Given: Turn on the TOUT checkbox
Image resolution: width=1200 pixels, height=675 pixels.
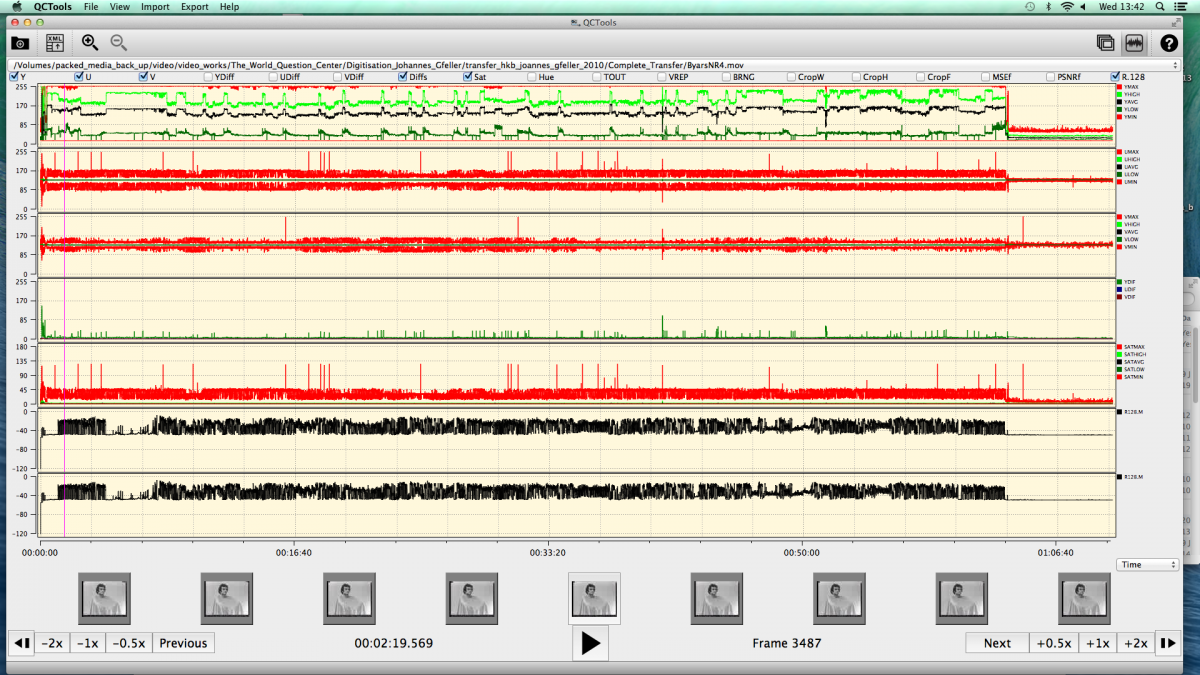Looking at the screenshot, I should 597,77.
